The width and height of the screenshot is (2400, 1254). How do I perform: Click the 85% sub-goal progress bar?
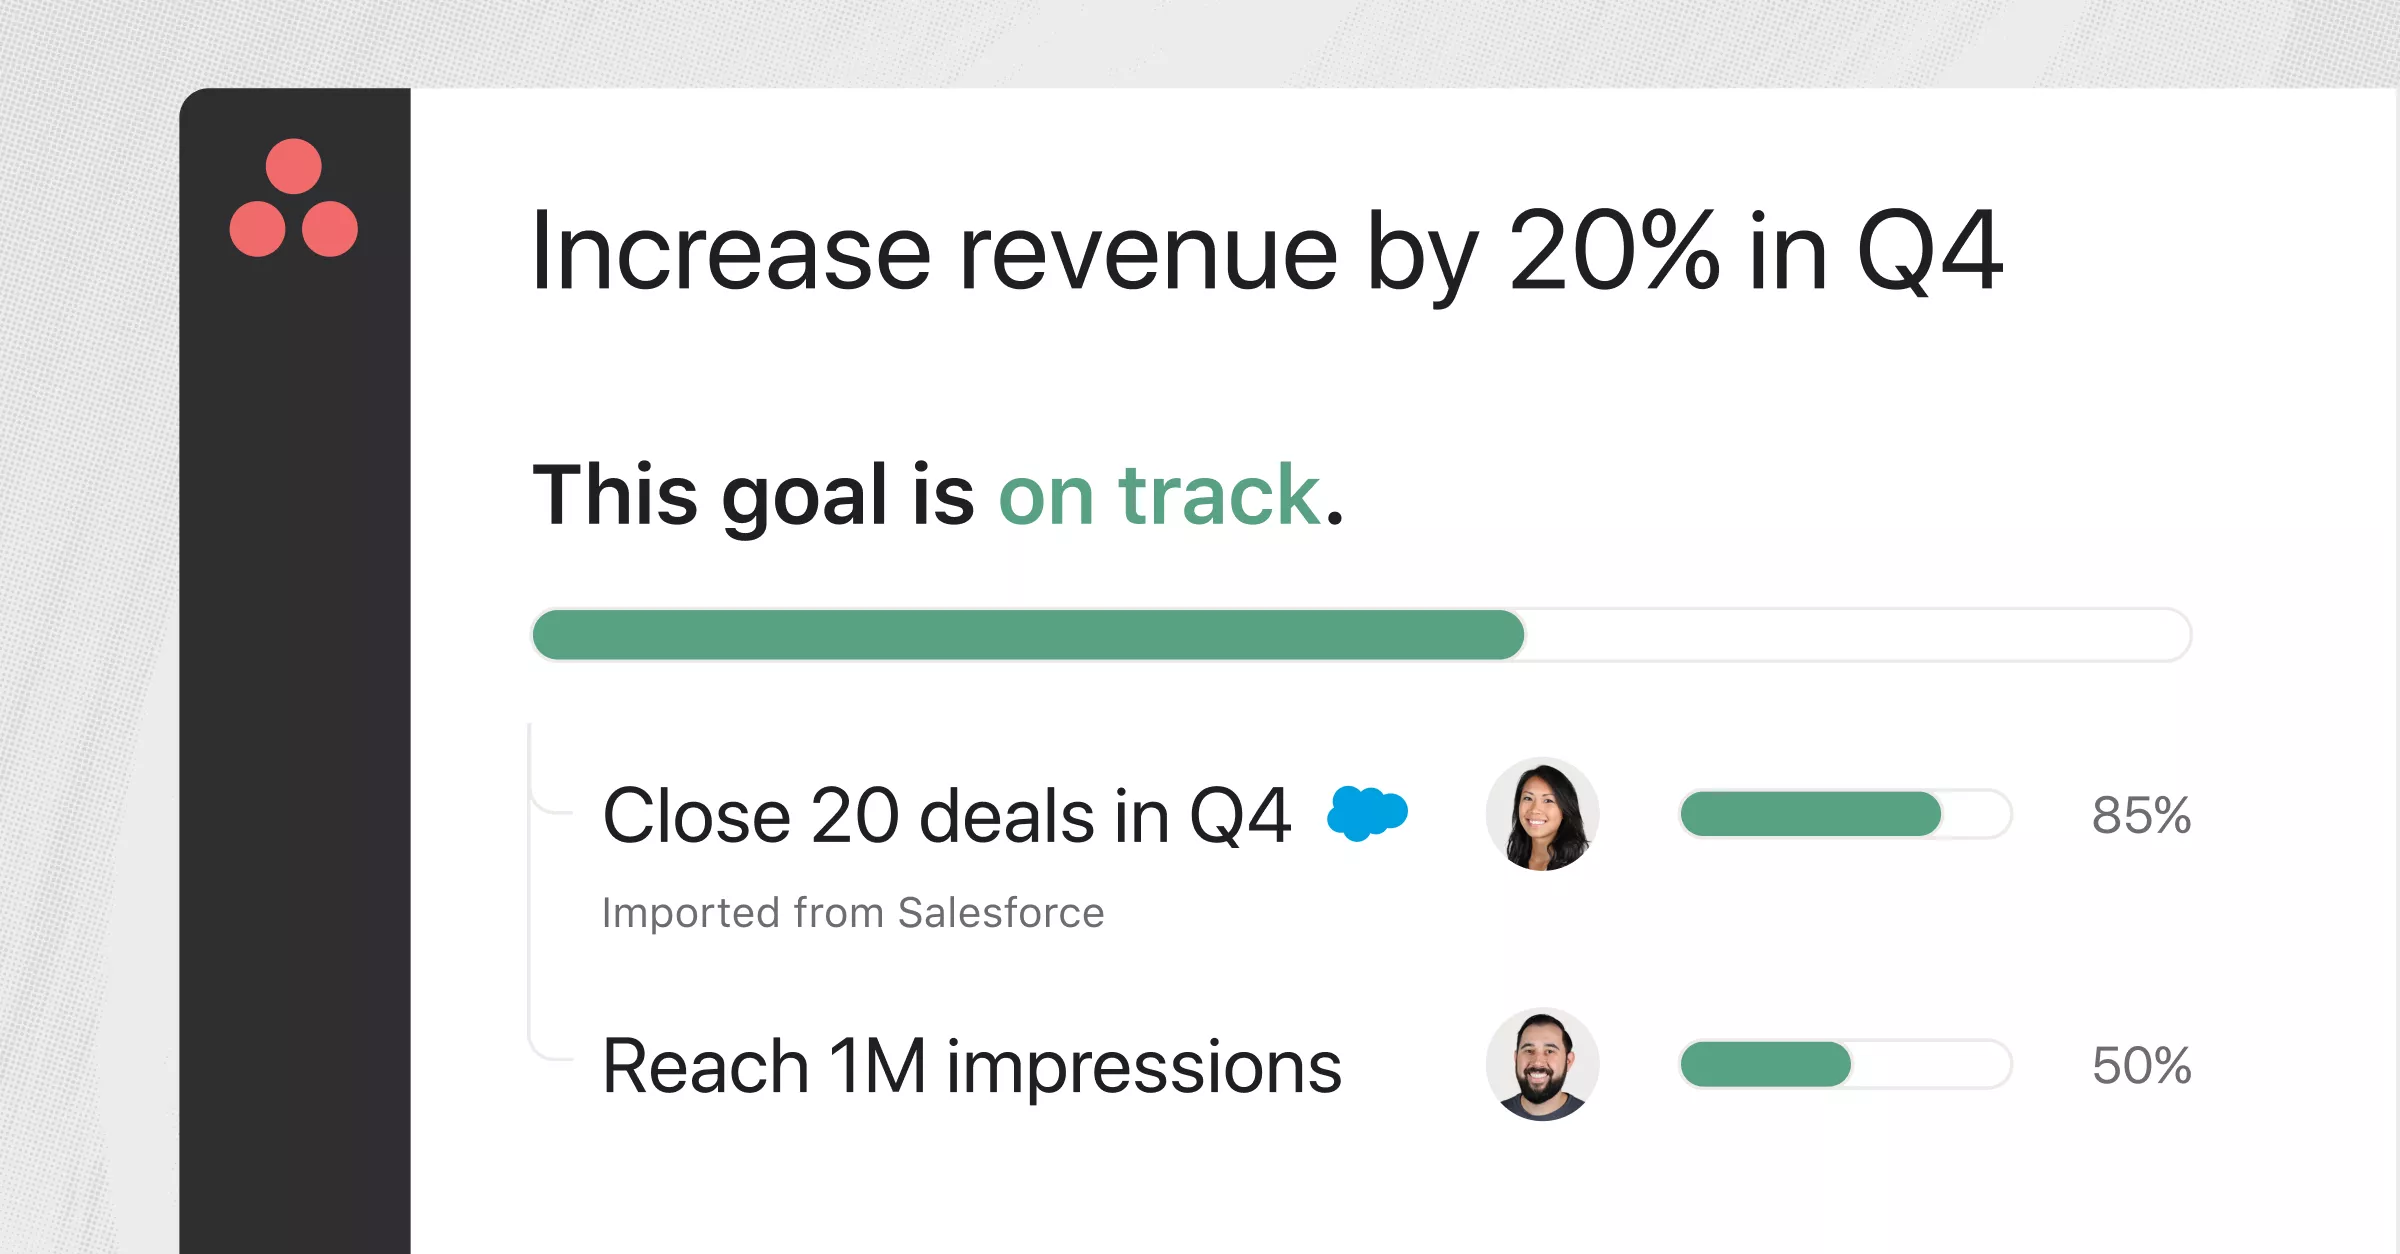point(1845,814)
